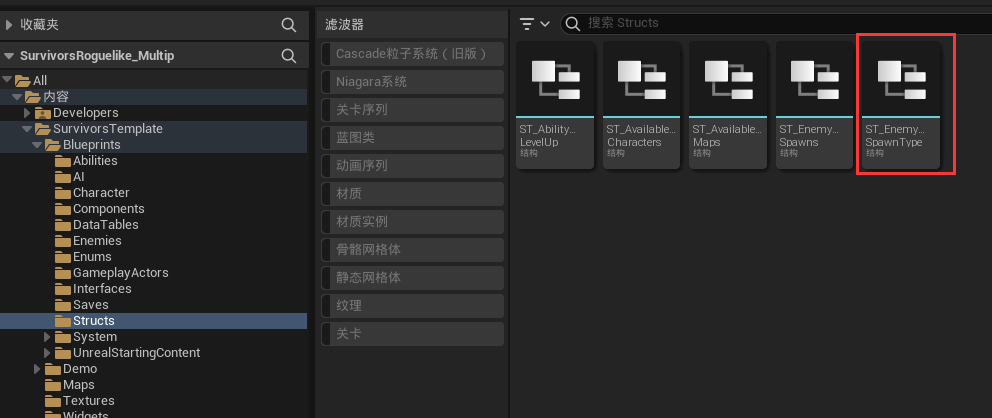Image resolution: width=992 pixels, height=418 pixels.
Task: Collapse the SurvivorsTemplate folder arrow
Action: [x=27, y=128]
